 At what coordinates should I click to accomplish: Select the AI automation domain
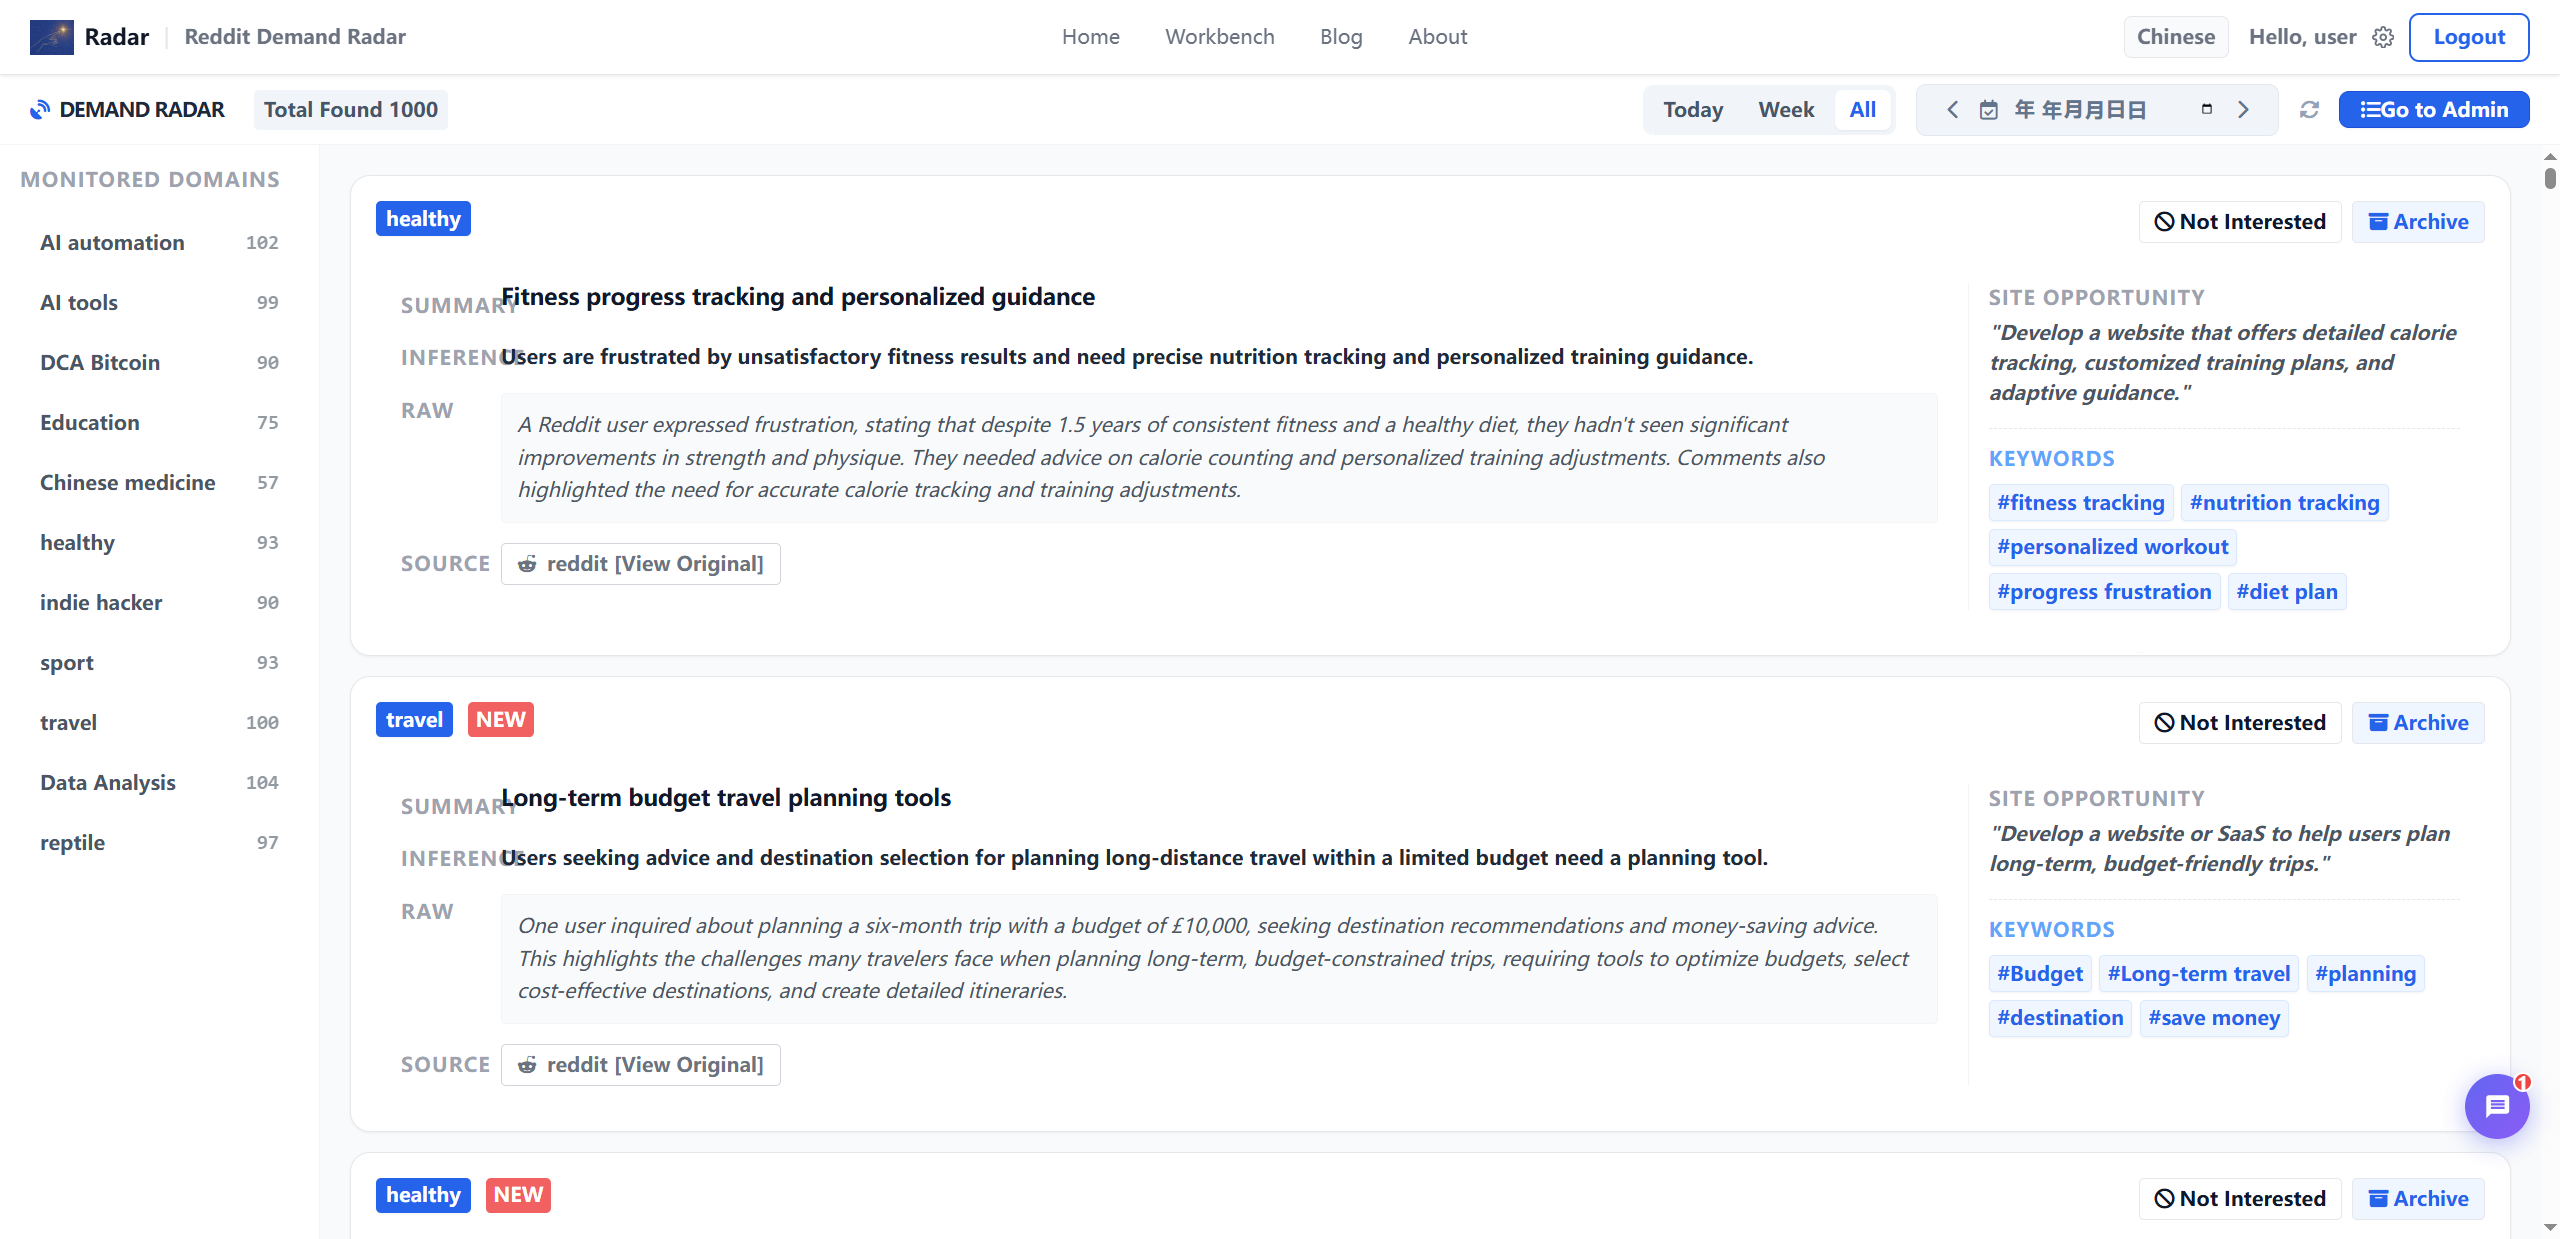[112, 243]
